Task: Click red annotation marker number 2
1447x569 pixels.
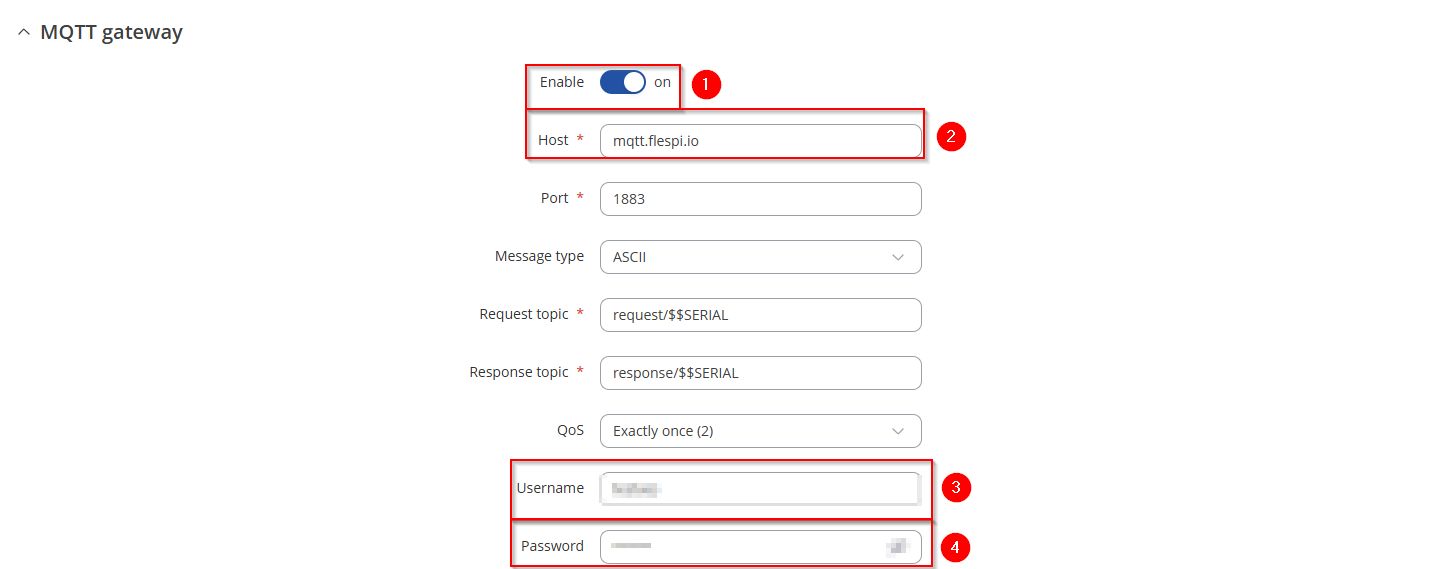Action: 951,137
